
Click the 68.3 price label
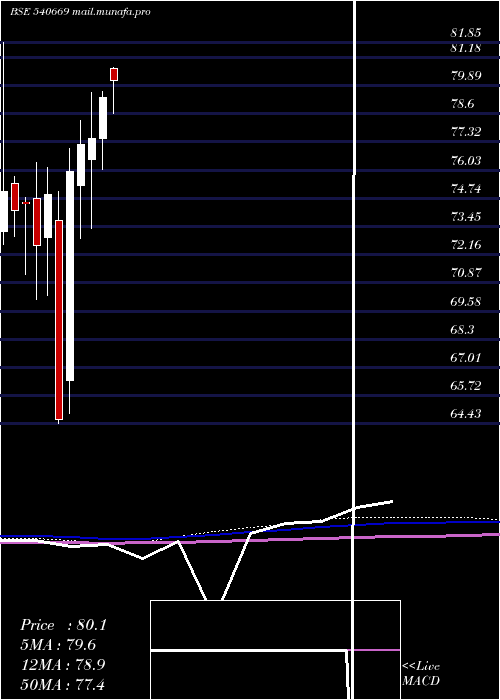(462, 329)
